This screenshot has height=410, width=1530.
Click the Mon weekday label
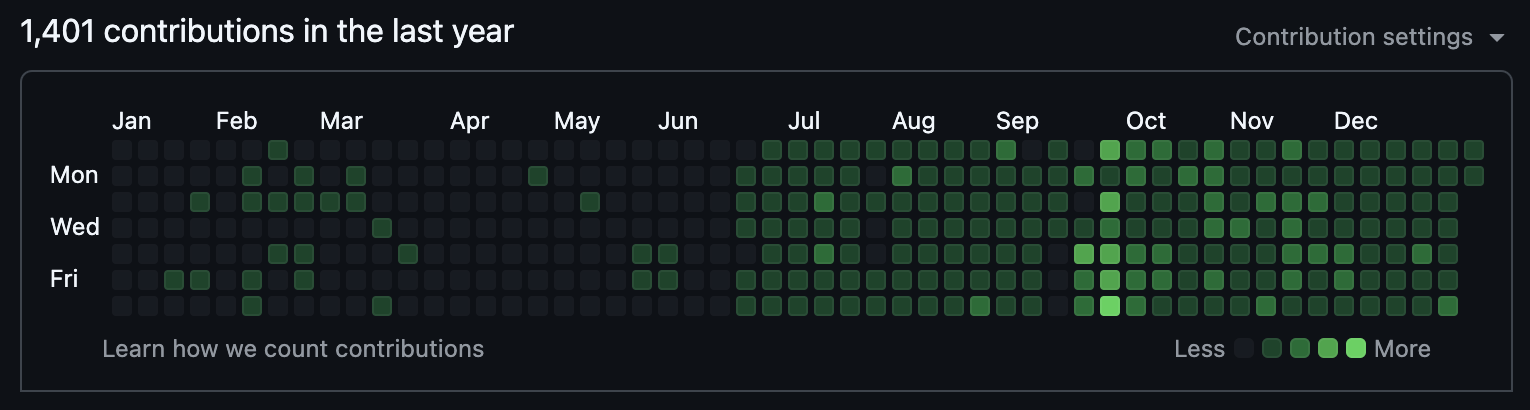[74, 175]
